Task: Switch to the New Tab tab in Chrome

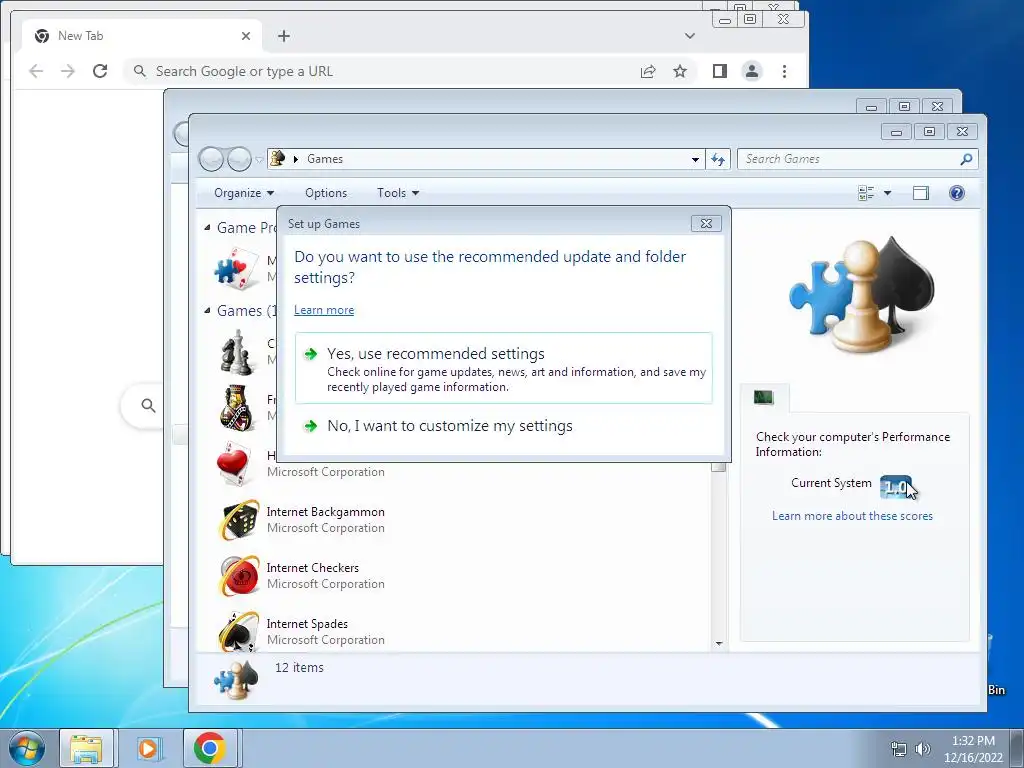Action: pyautogui.click(x=142, y=36)
